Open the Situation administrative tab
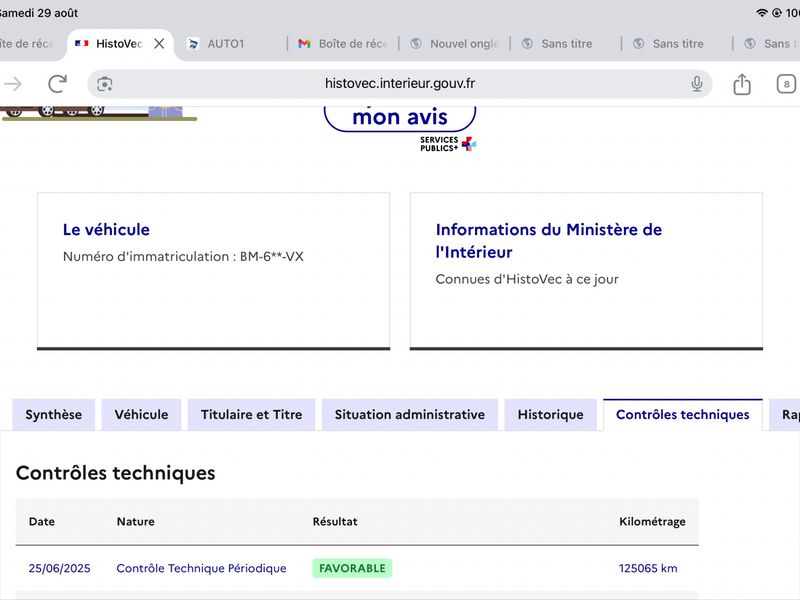 pos(410,415)
